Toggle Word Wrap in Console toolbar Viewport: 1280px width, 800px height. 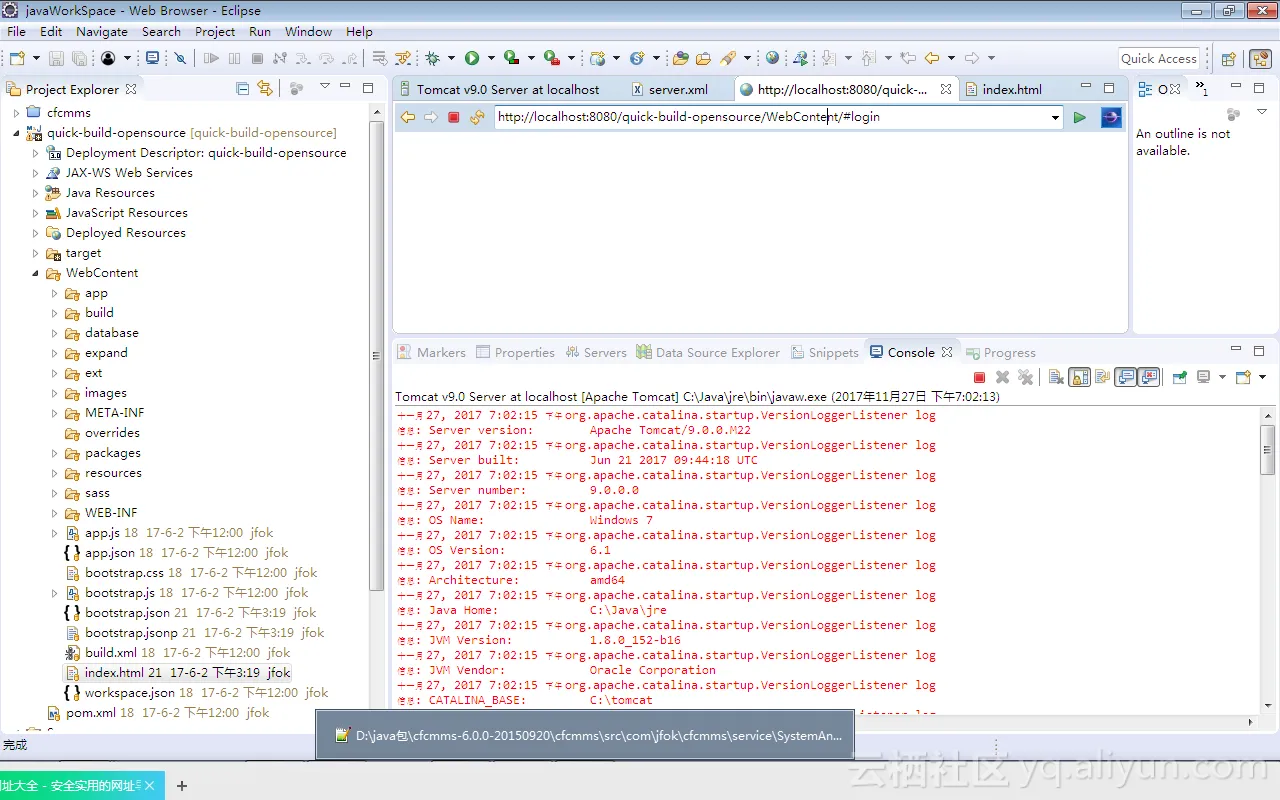pyautogui.click(x=1102, y=377)
